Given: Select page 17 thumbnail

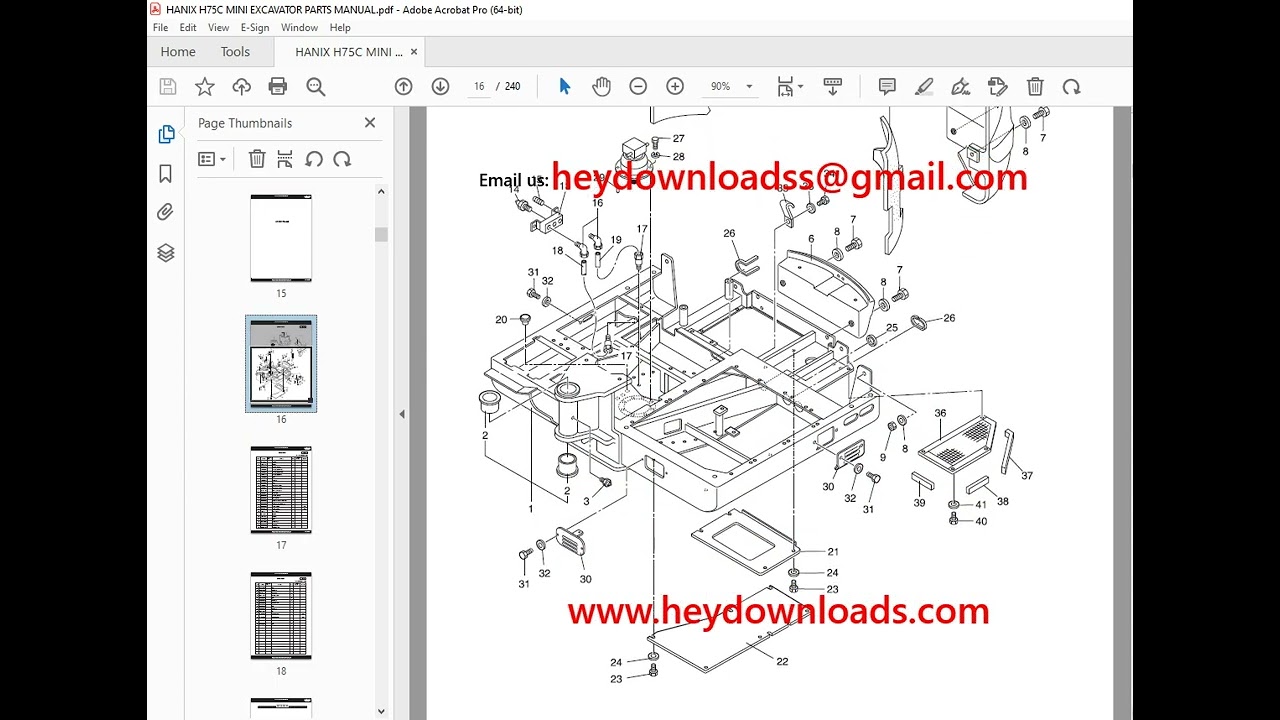Looking at the screenshot, I should coord(281,490).
